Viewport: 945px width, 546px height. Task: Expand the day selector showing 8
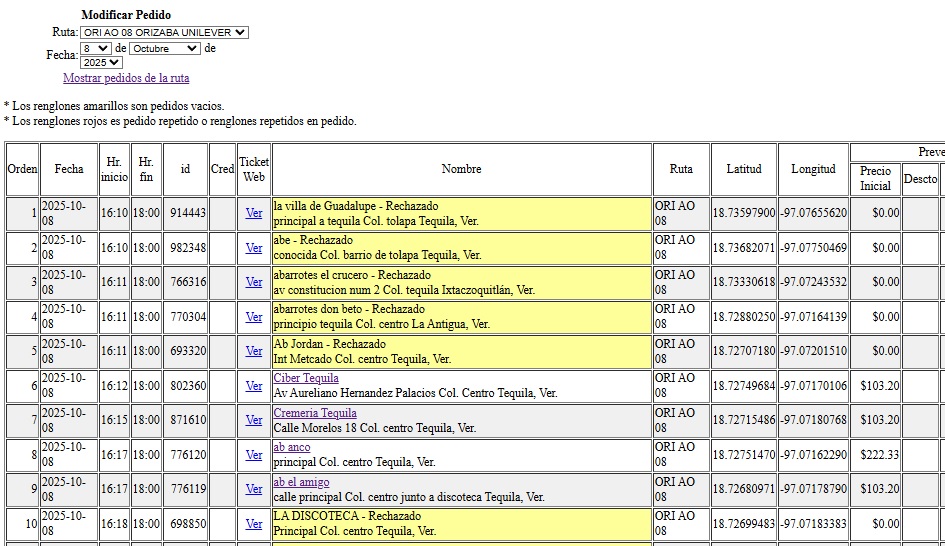coord(96,48)
